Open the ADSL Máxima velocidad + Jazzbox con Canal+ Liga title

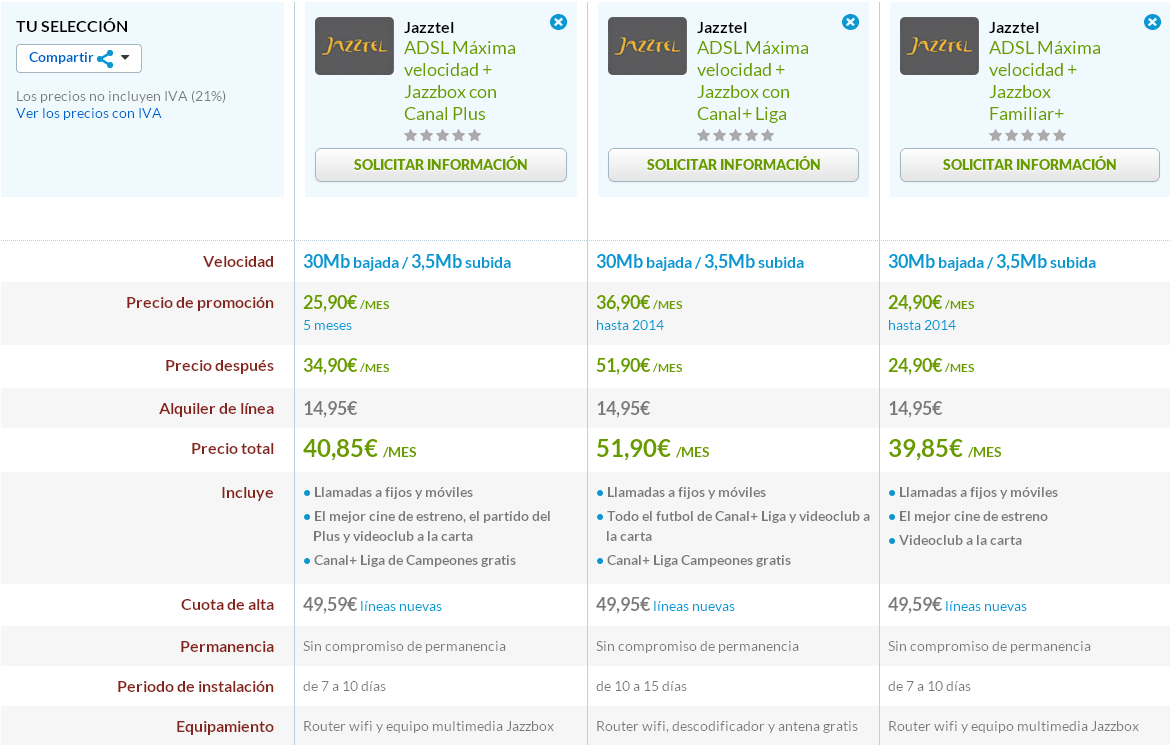(753, 81)
